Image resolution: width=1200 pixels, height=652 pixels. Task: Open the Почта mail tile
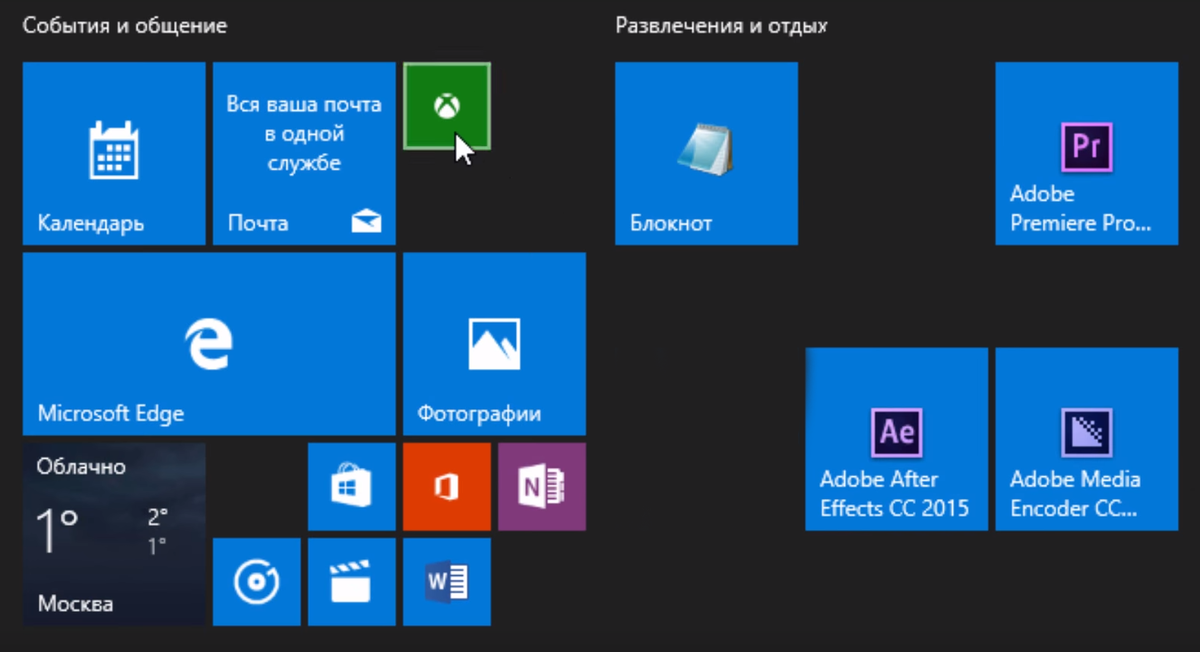point(304,153)
